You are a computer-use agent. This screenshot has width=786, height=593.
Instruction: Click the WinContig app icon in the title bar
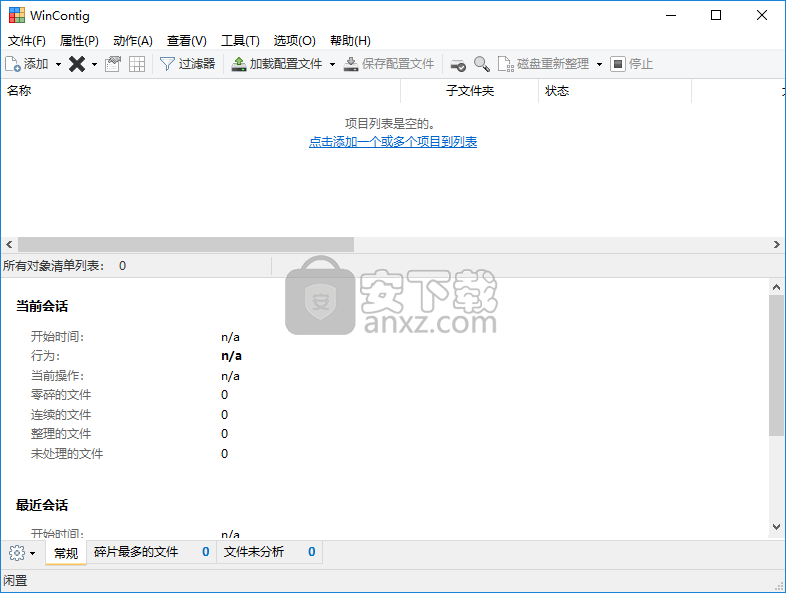[17, 16]
